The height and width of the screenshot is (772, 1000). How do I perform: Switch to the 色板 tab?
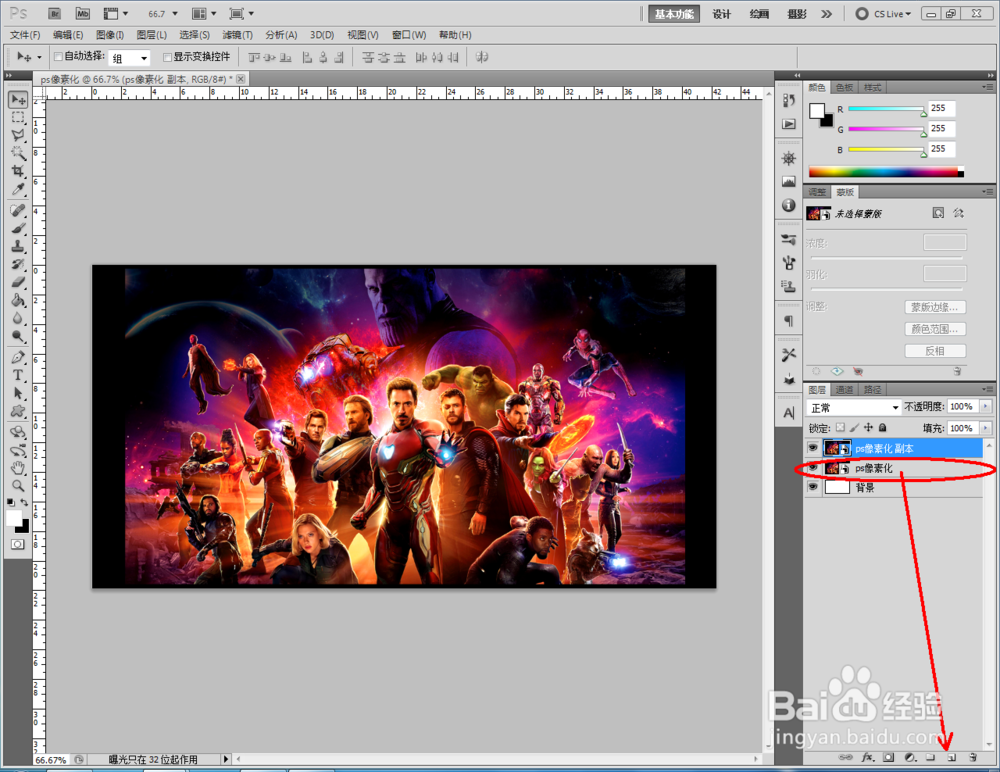coord(844,87)
